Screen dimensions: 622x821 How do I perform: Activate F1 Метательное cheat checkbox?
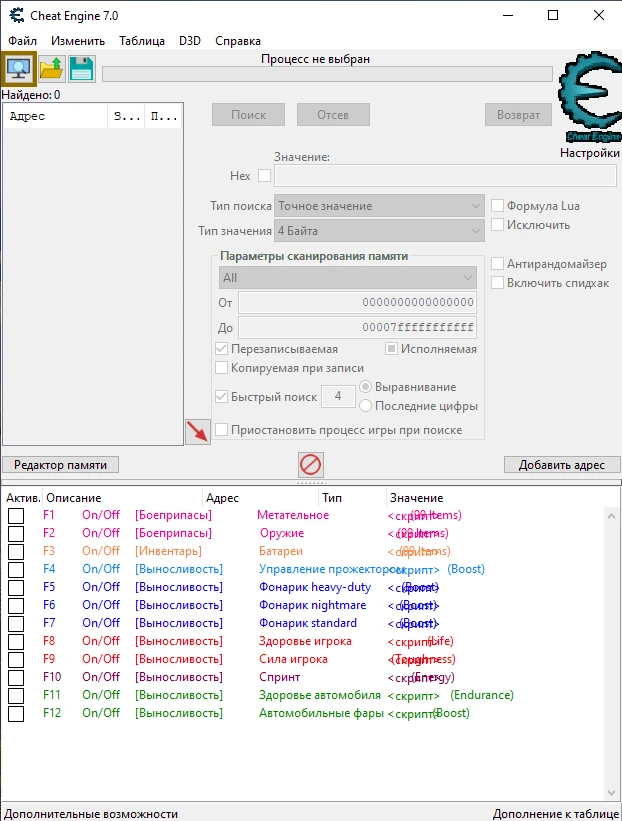(x=16, y=516)
